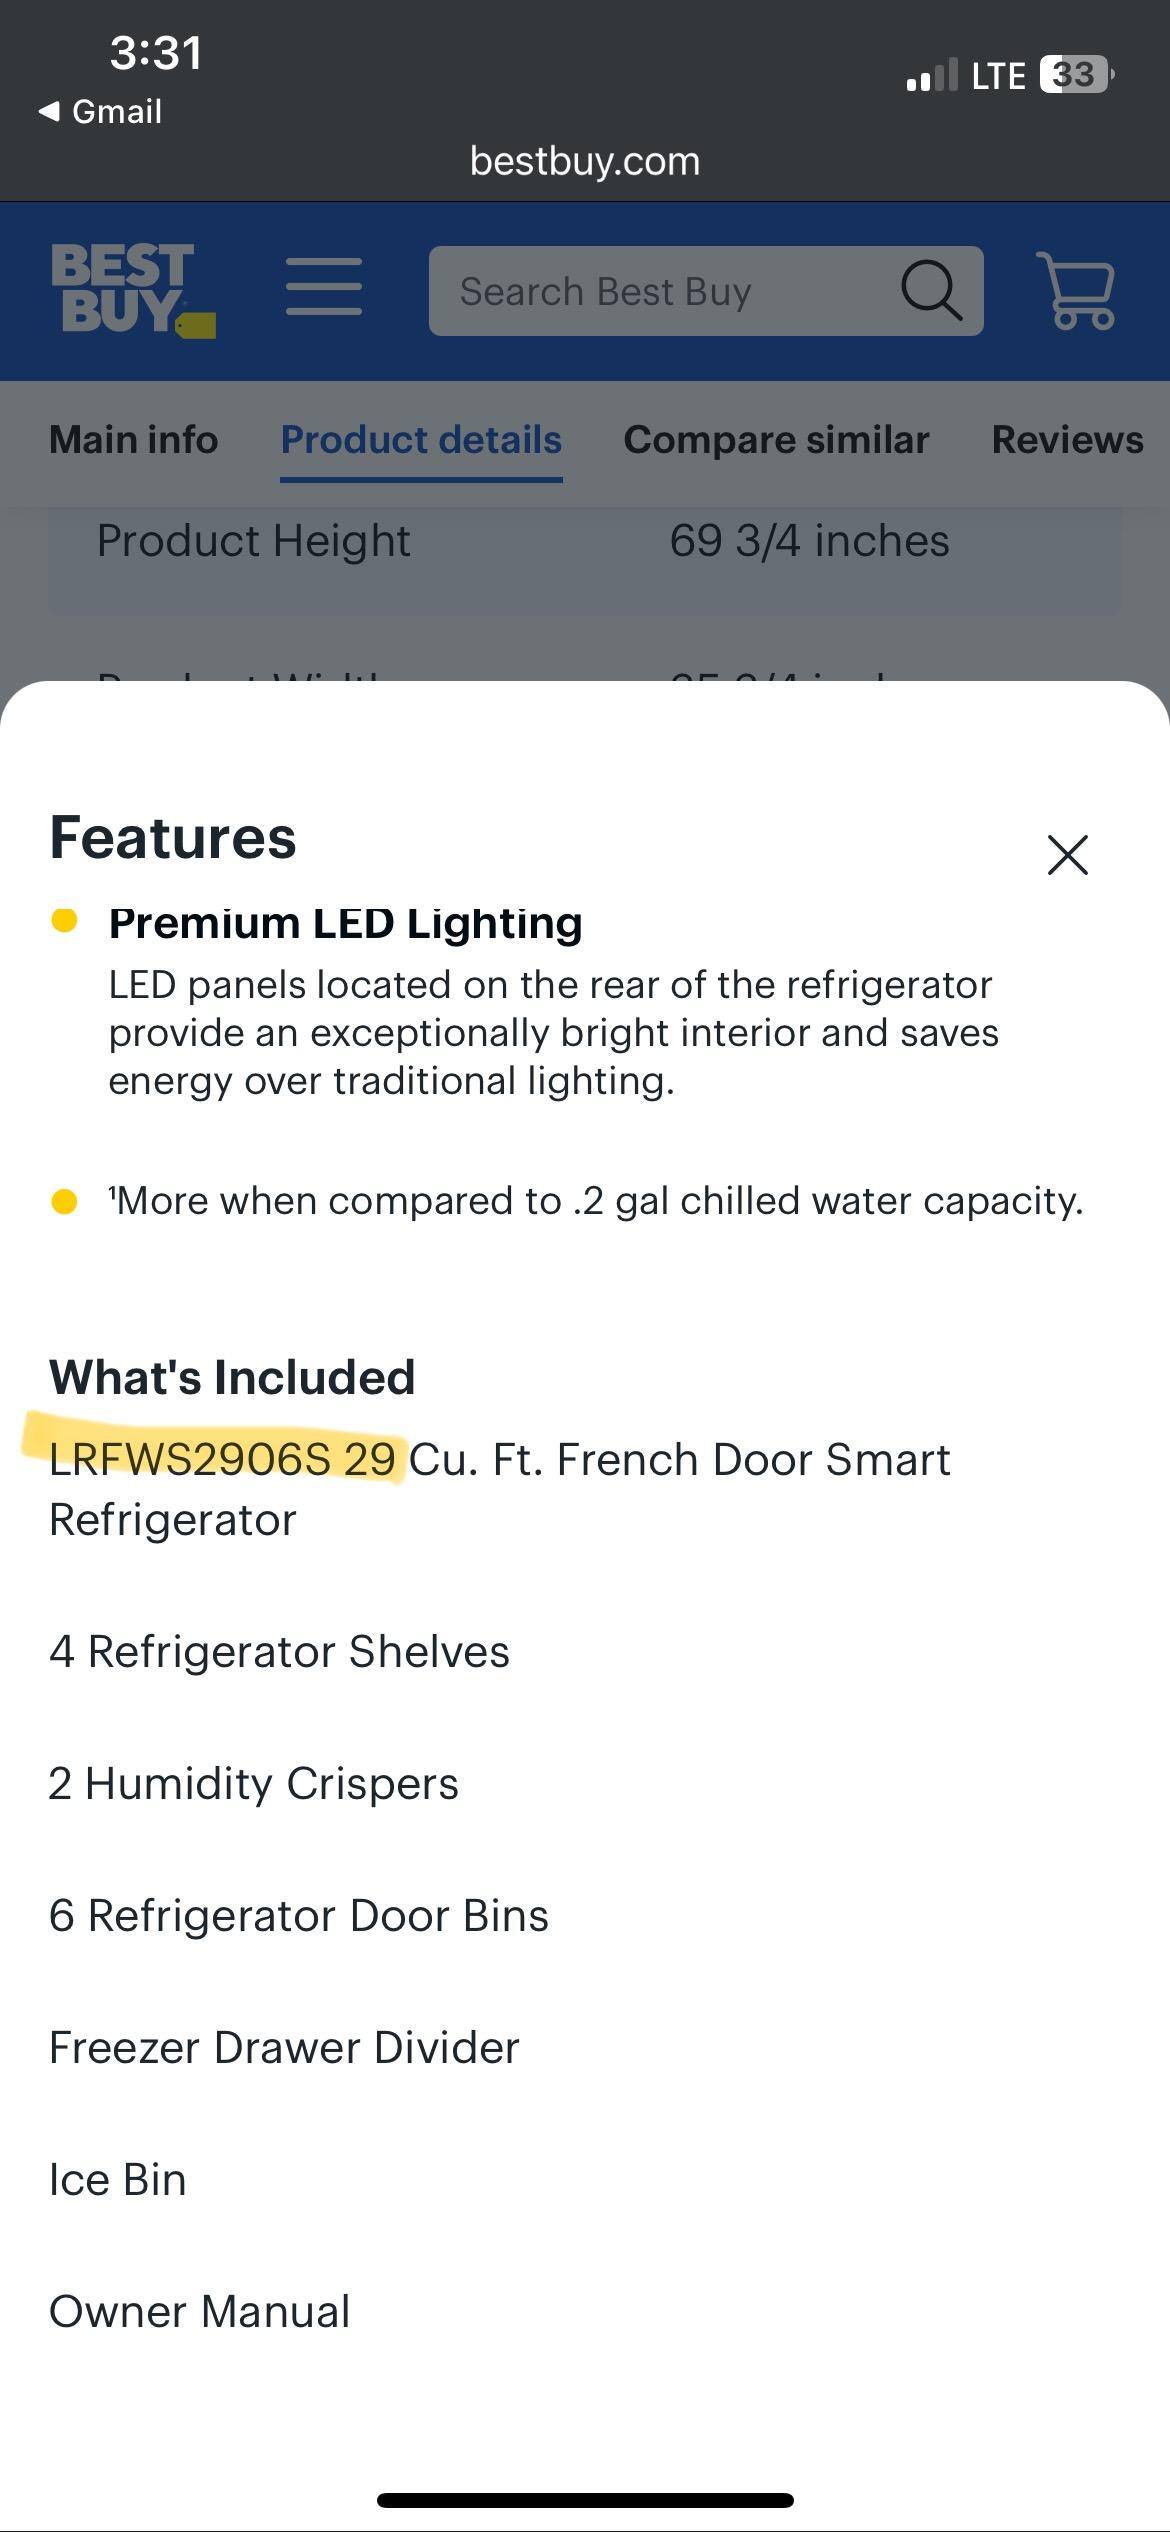This screenshot has width=1170, height=2532.
Task: Open the Best Buy home logo
Action: [132, 290]
